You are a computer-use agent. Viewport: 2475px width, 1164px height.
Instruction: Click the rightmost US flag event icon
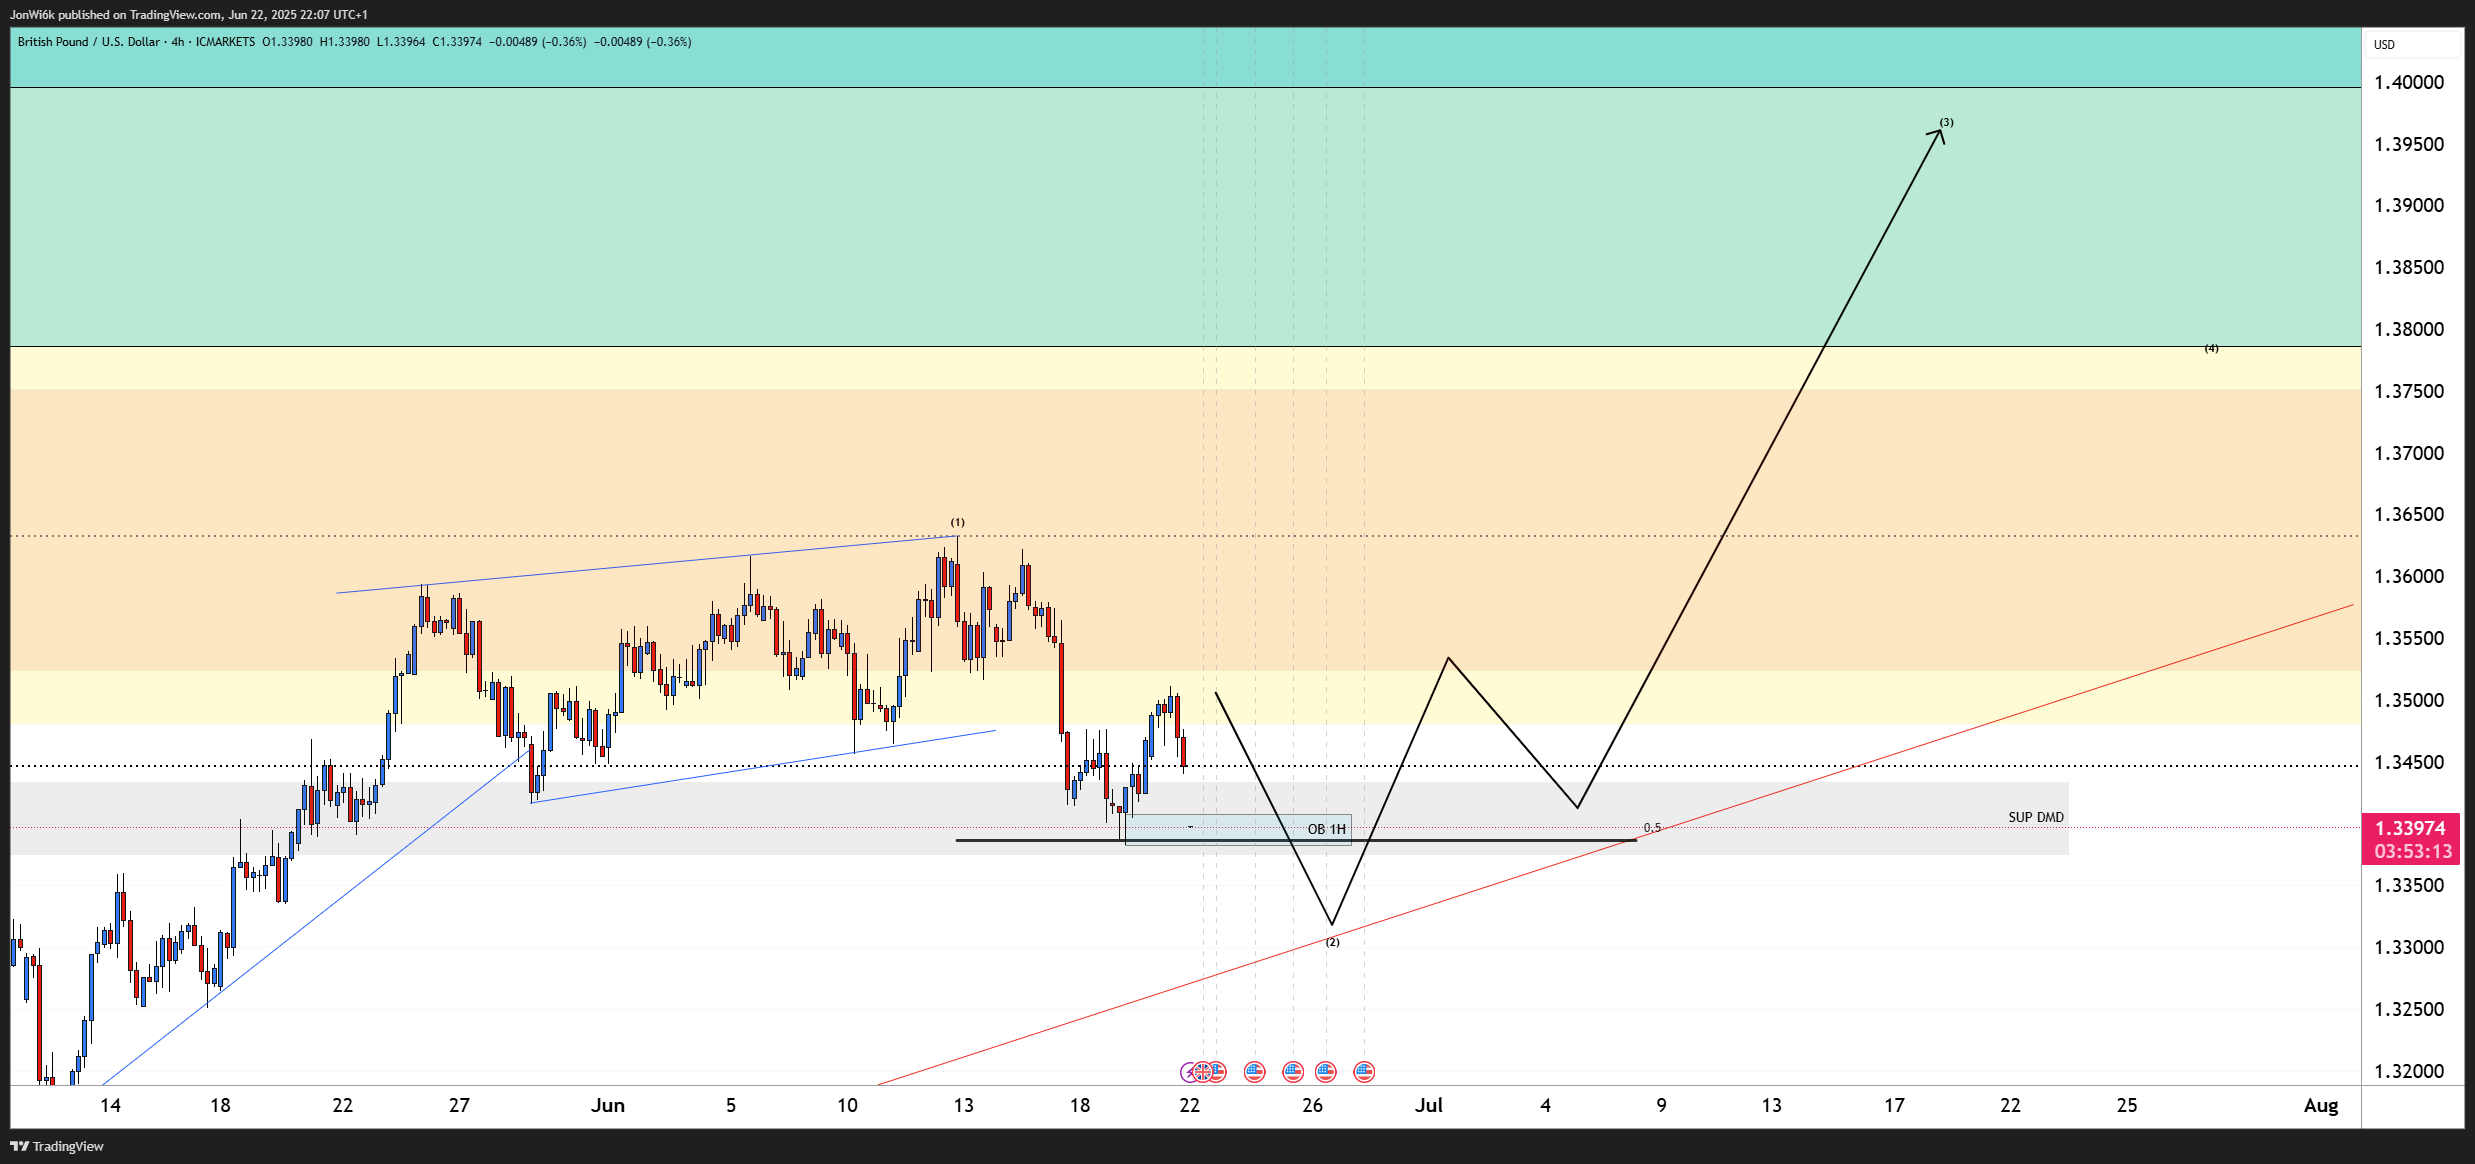[x=1364, y=1072]
